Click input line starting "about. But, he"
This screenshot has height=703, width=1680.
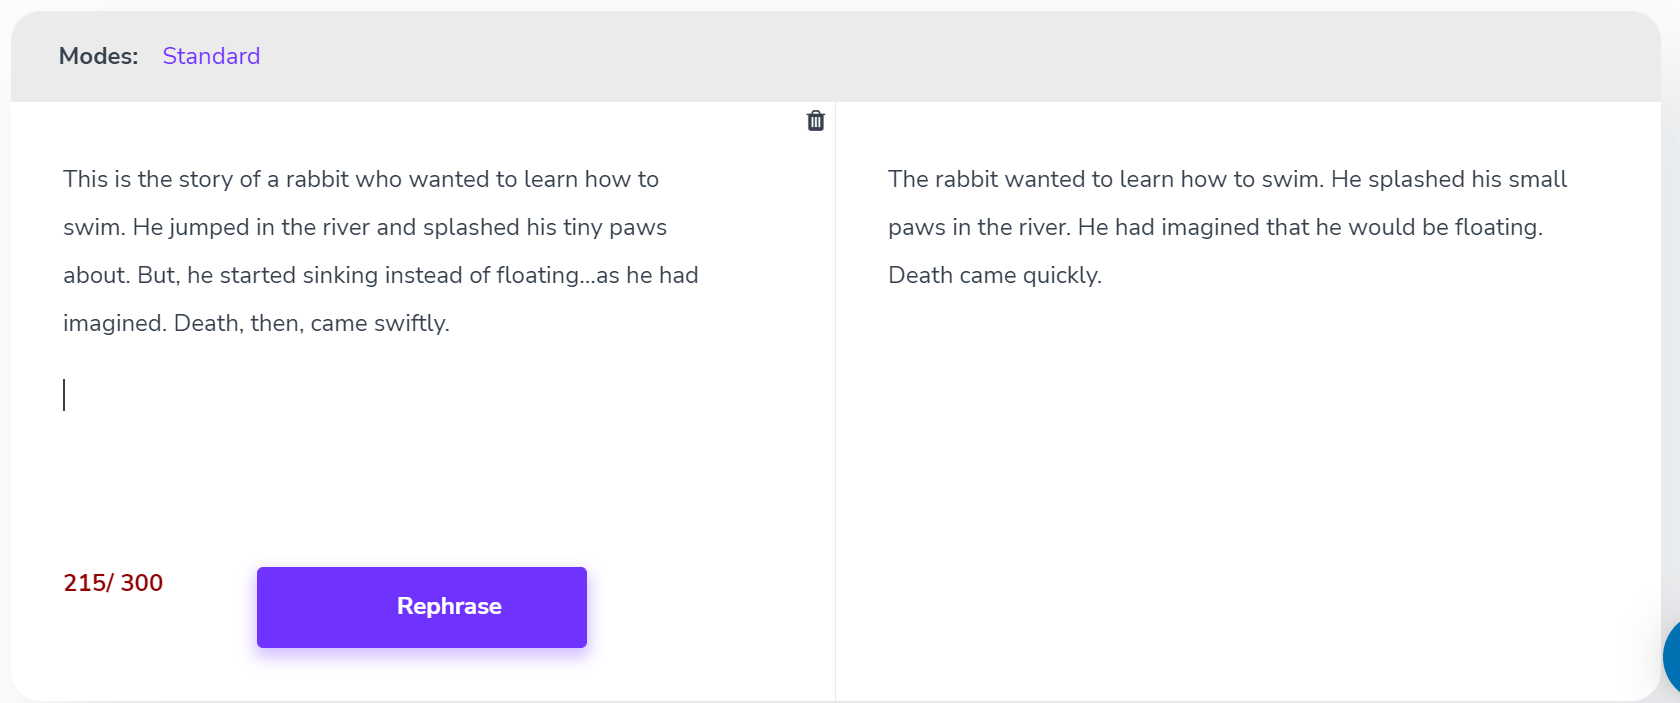click(x=380, y=275)
